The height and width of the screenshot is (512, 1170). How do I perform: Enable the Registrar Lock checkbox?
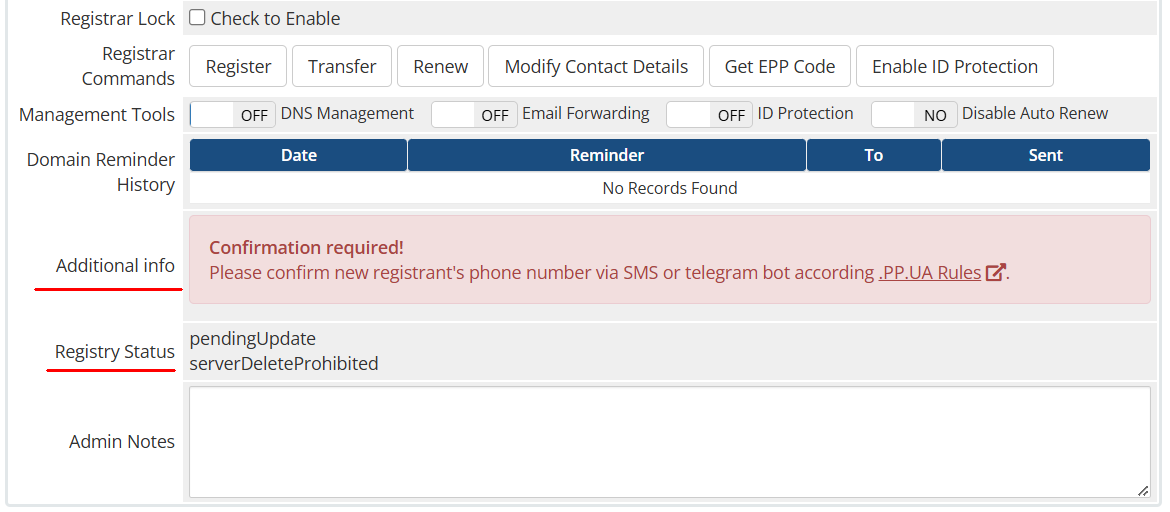197,17
